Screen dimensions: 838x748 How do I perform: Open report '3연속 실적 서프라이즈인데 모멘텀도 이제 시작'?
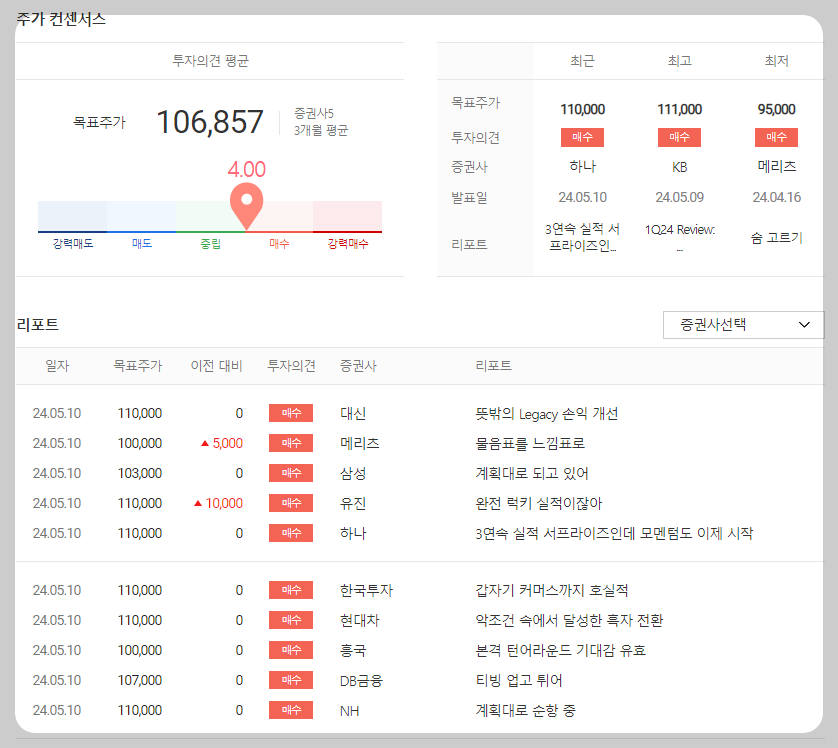click(x=614, y=533)
